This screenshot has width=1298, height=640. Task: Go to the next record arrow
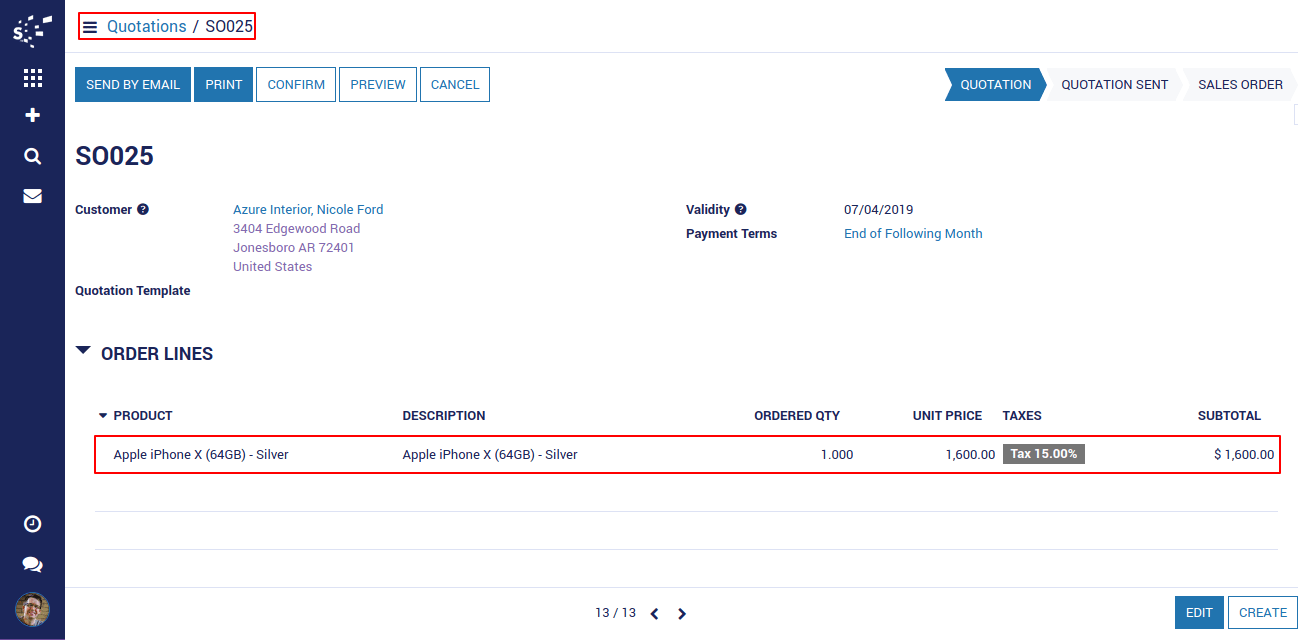pyautogui.click(x=682, y=614)
